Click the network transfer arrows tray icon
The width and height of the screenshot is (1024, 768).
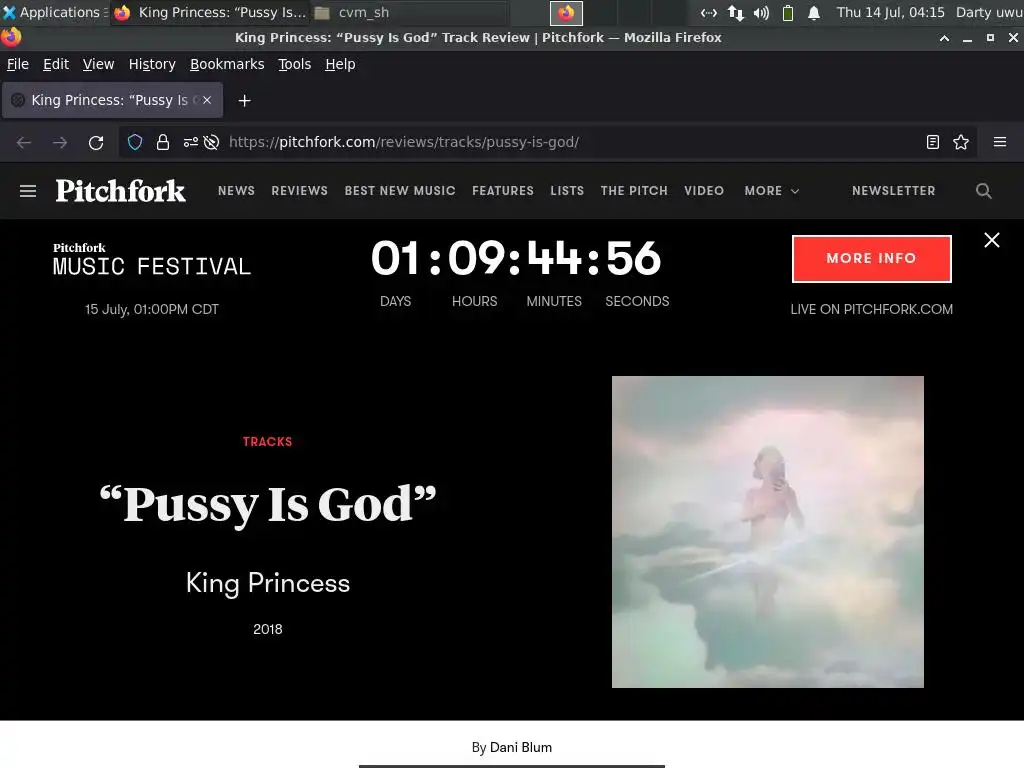(736, 12)
